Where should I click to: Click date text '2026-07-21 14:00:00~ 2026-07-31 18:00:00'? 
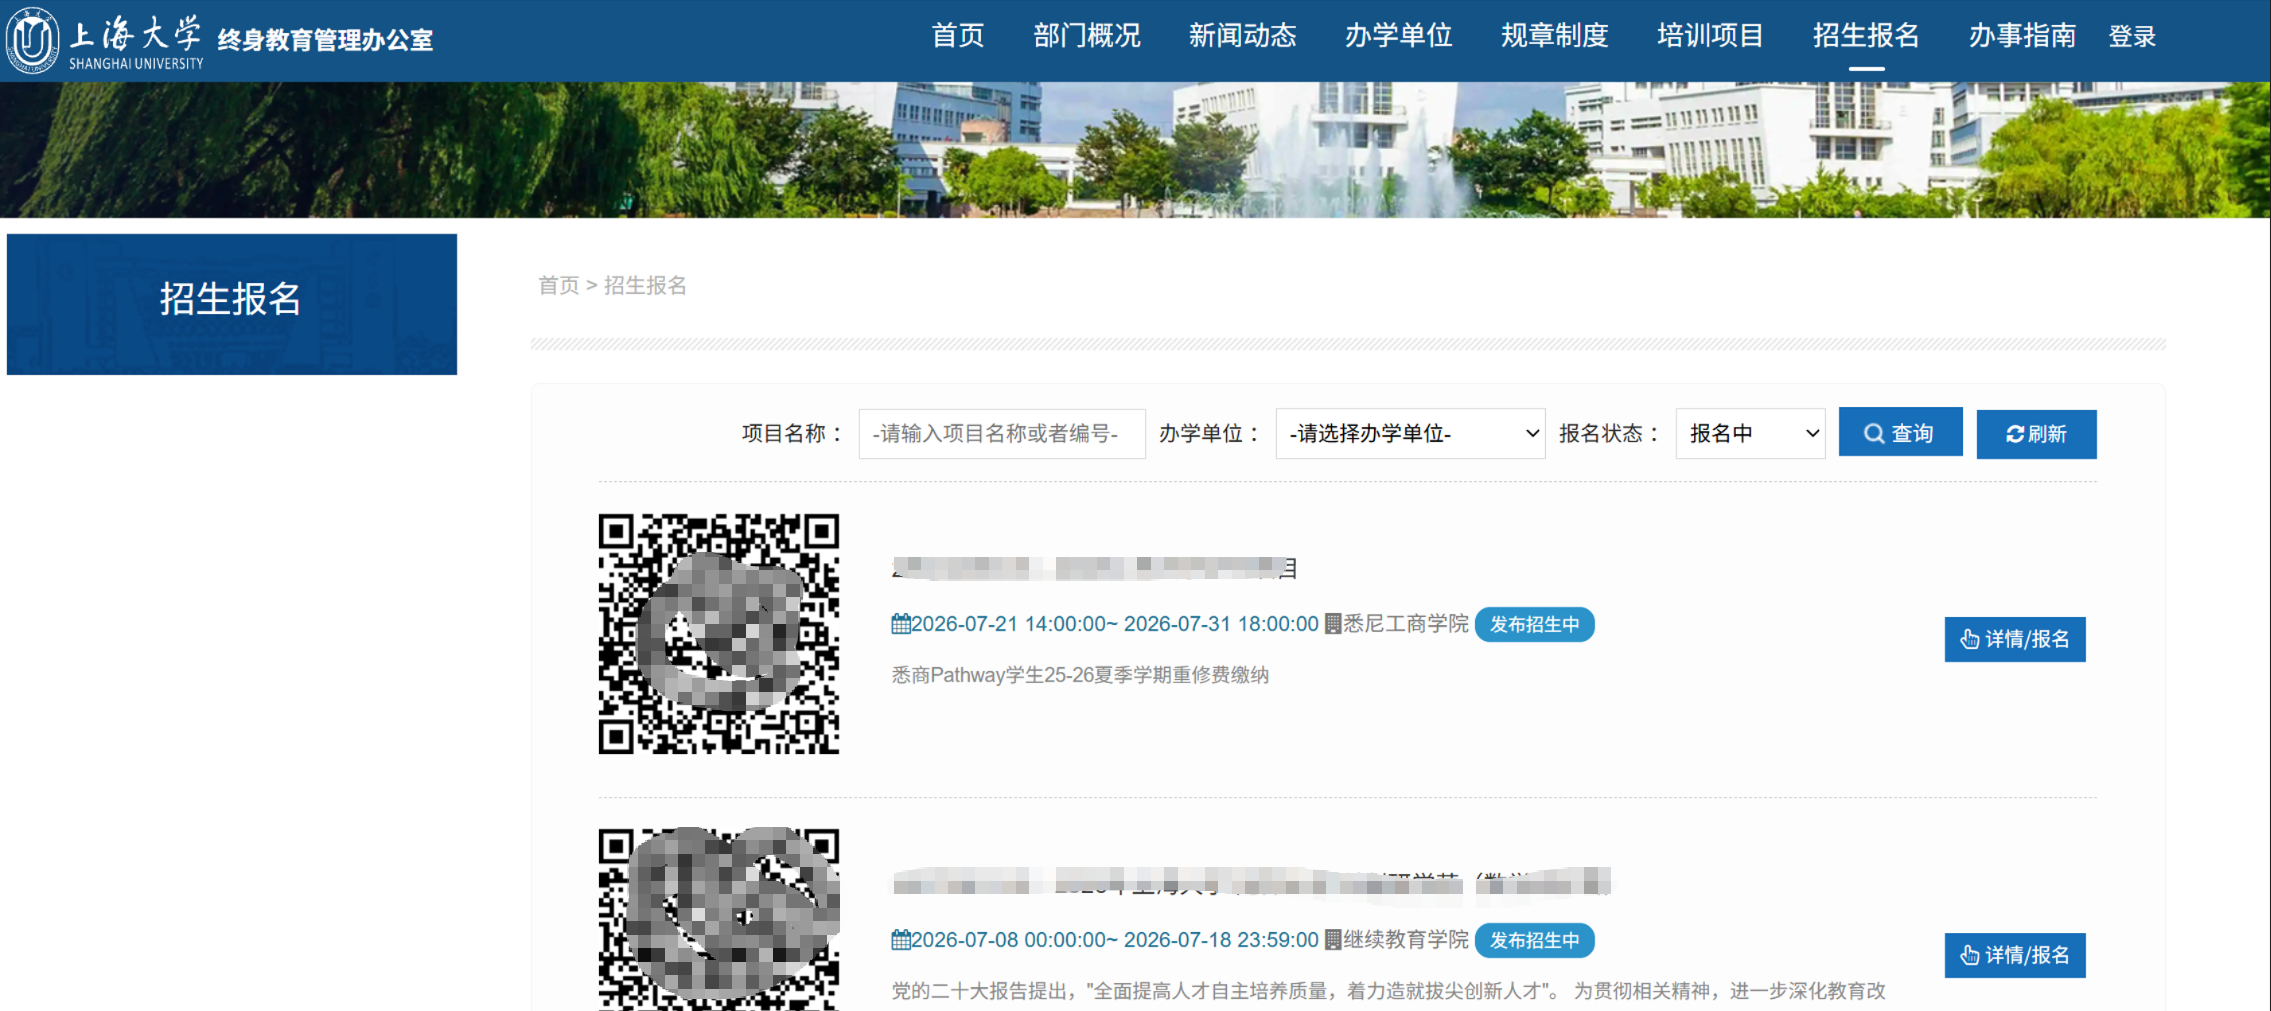click(x=1115, y=624)
